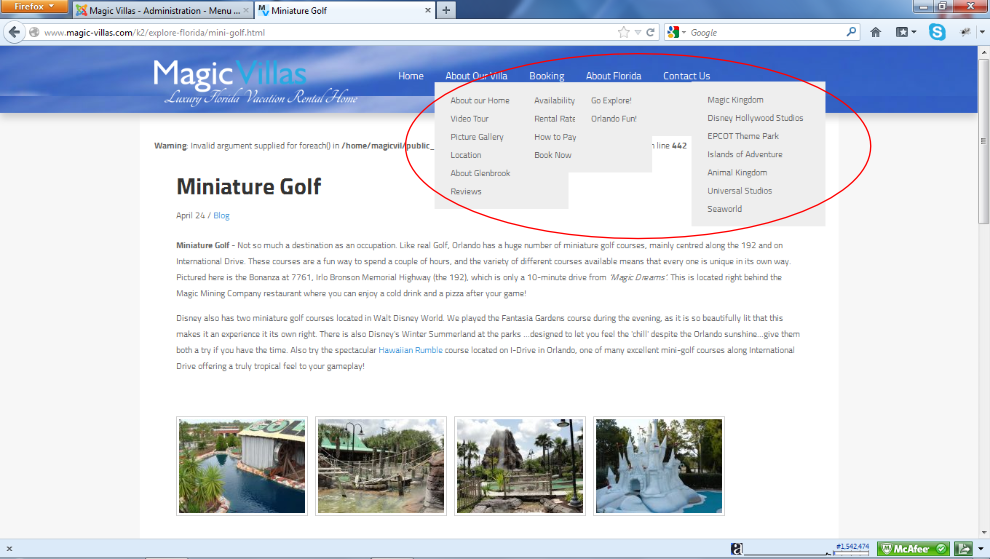
Task: Open the first mini golf water thumbnail
Action: 242,466
